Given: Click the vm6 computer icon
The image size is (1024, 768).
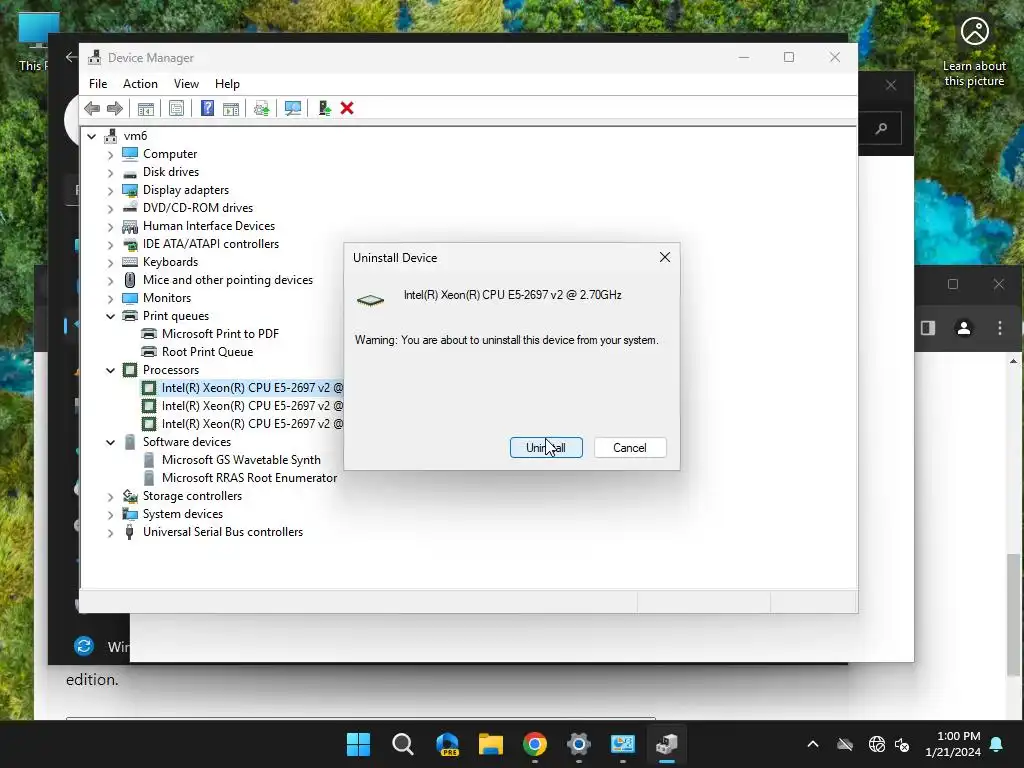Looking at the screenshot, I should [112, 136].
